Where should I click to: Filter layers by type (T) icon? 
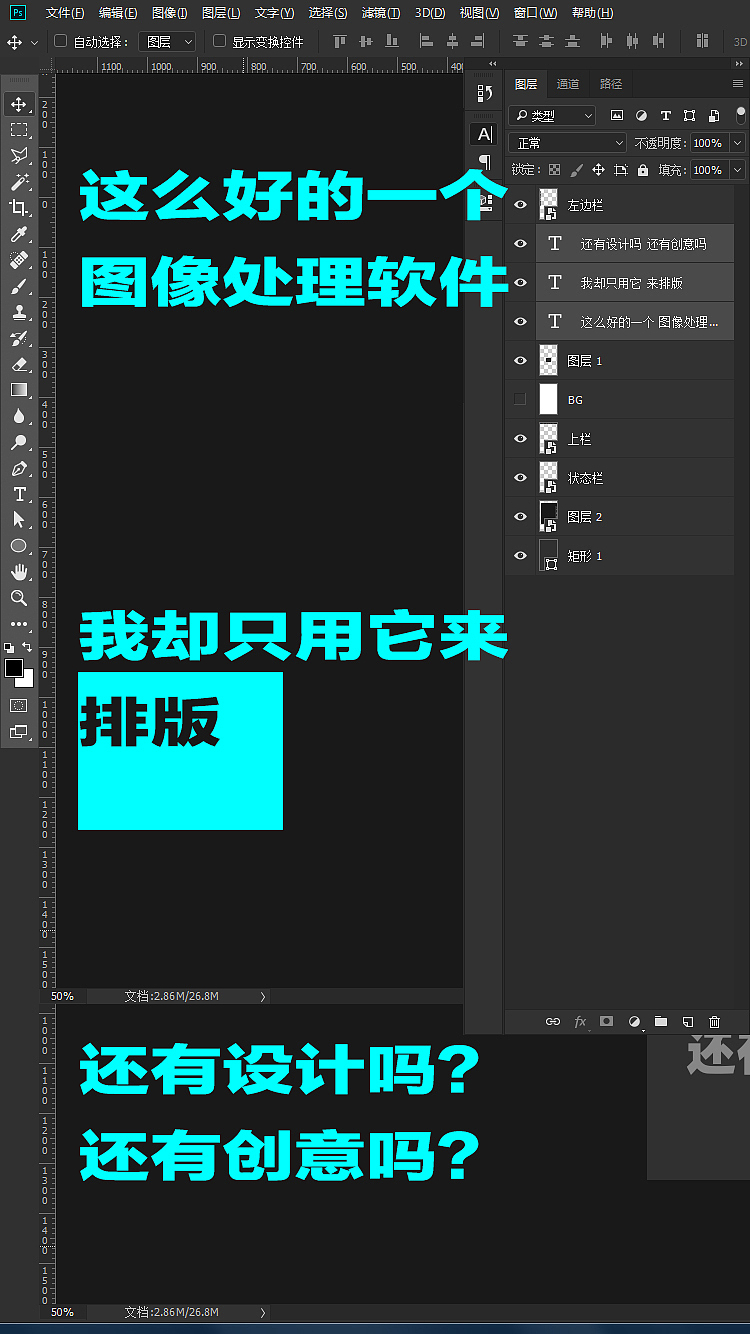pos(666,116)
